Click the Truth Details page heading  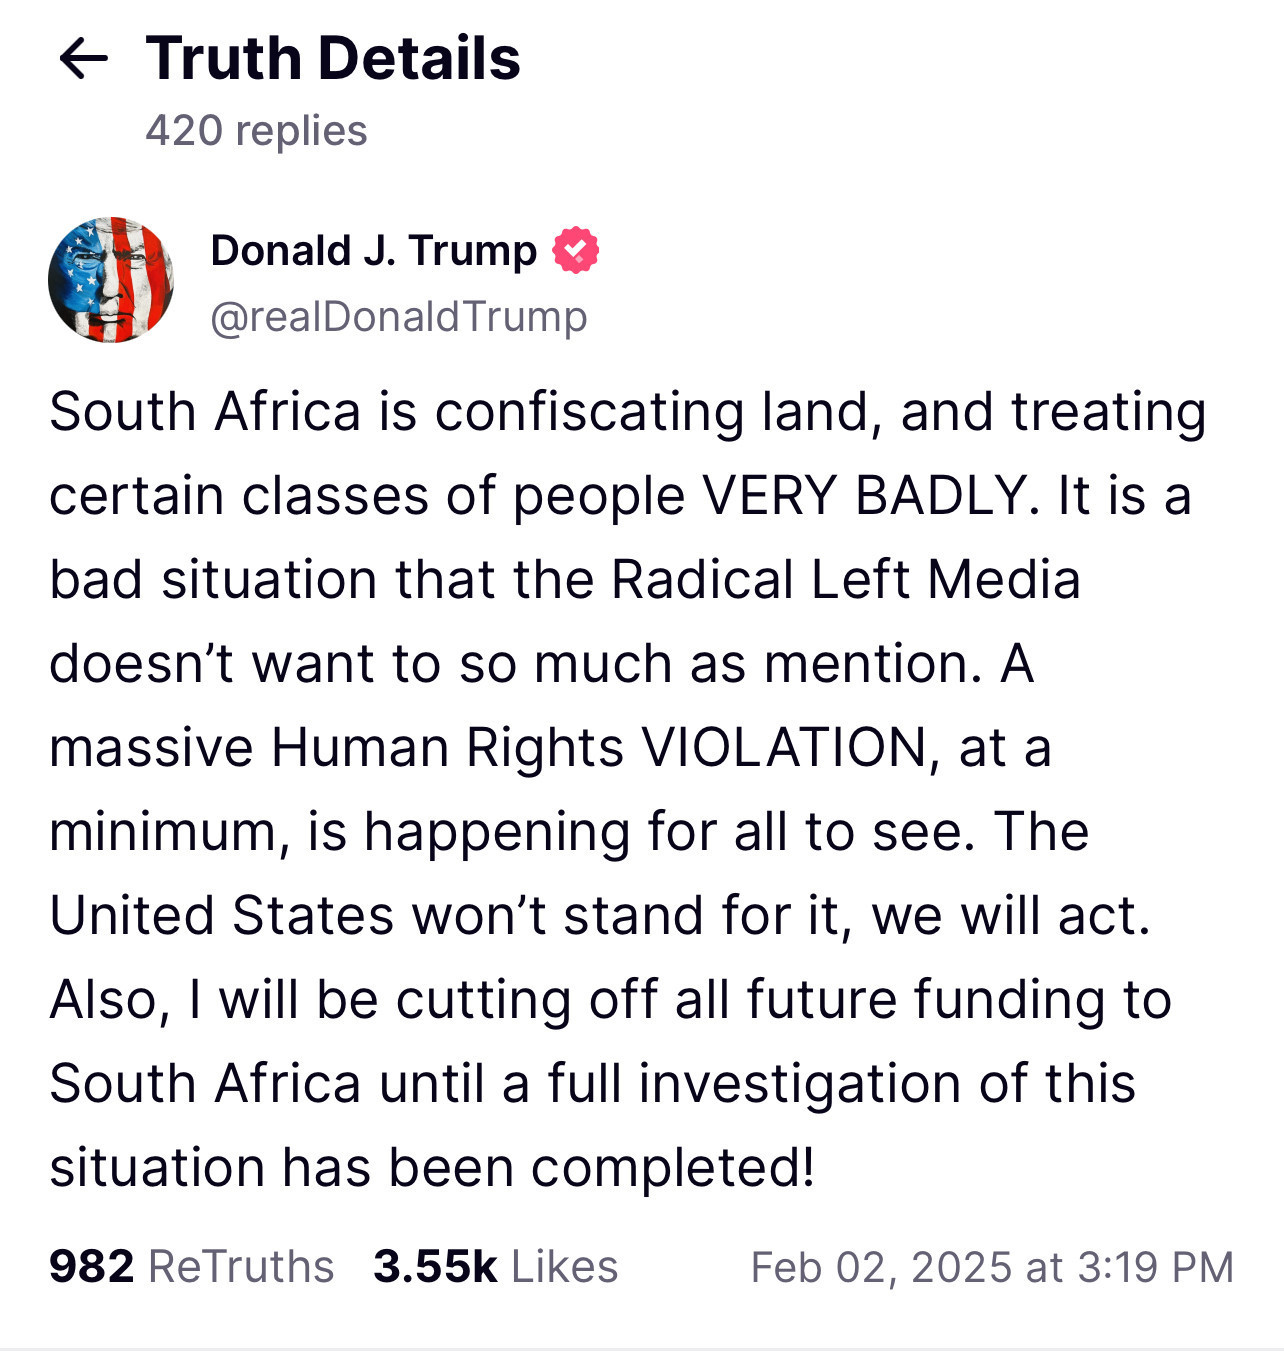click(333, 58)
